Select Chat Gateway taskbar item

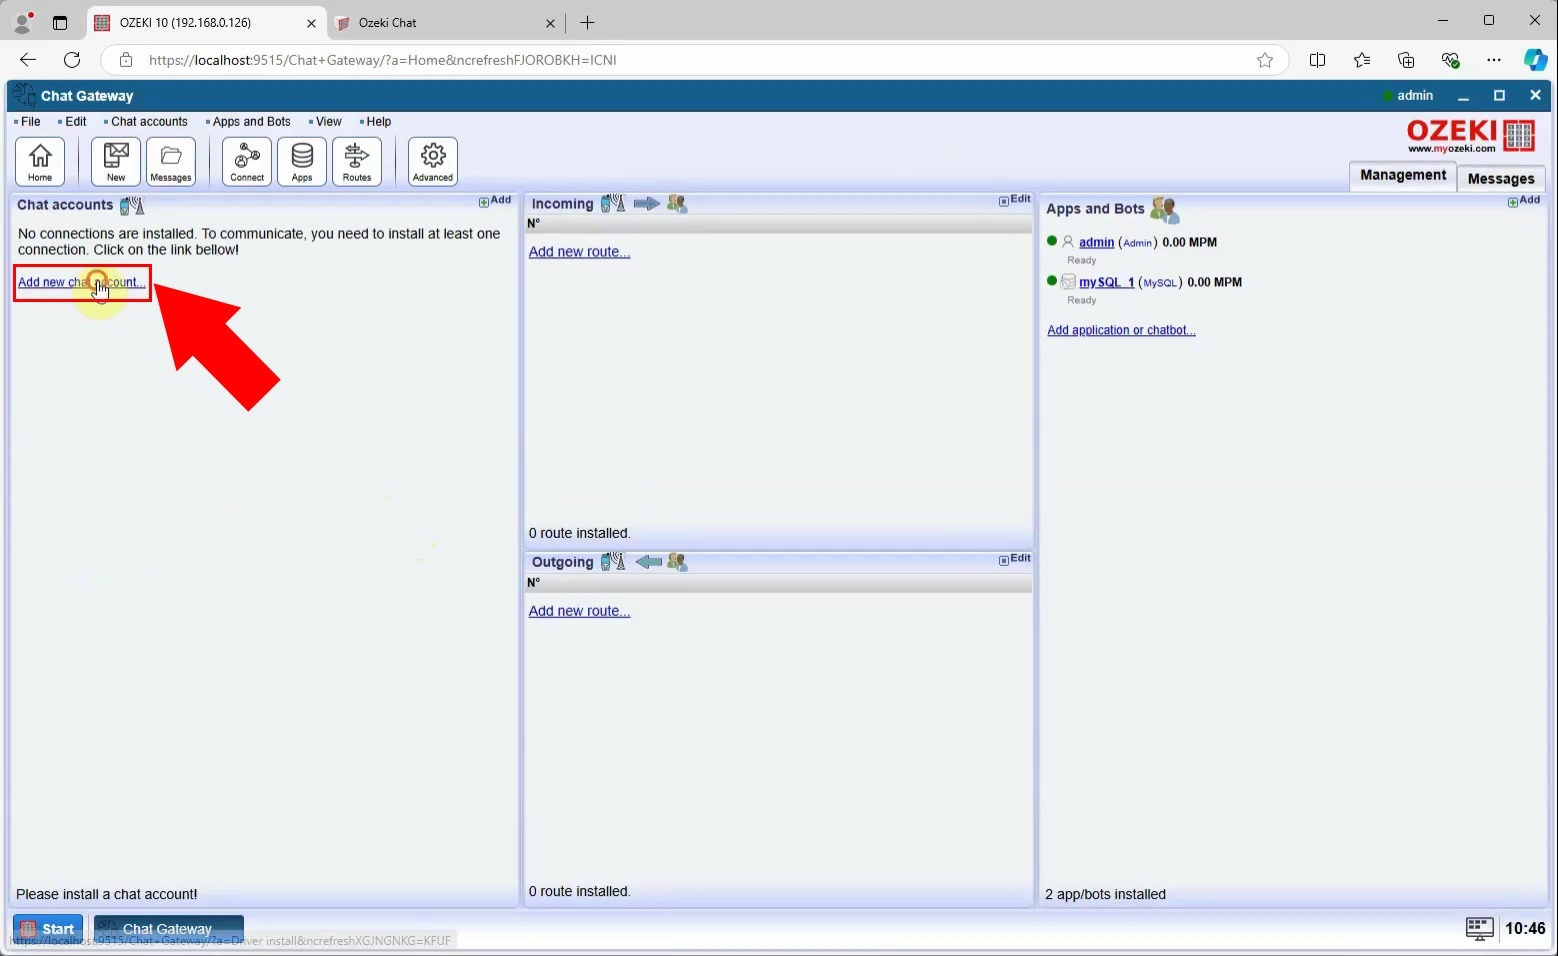pyautogui.click(x=169, y=929)
